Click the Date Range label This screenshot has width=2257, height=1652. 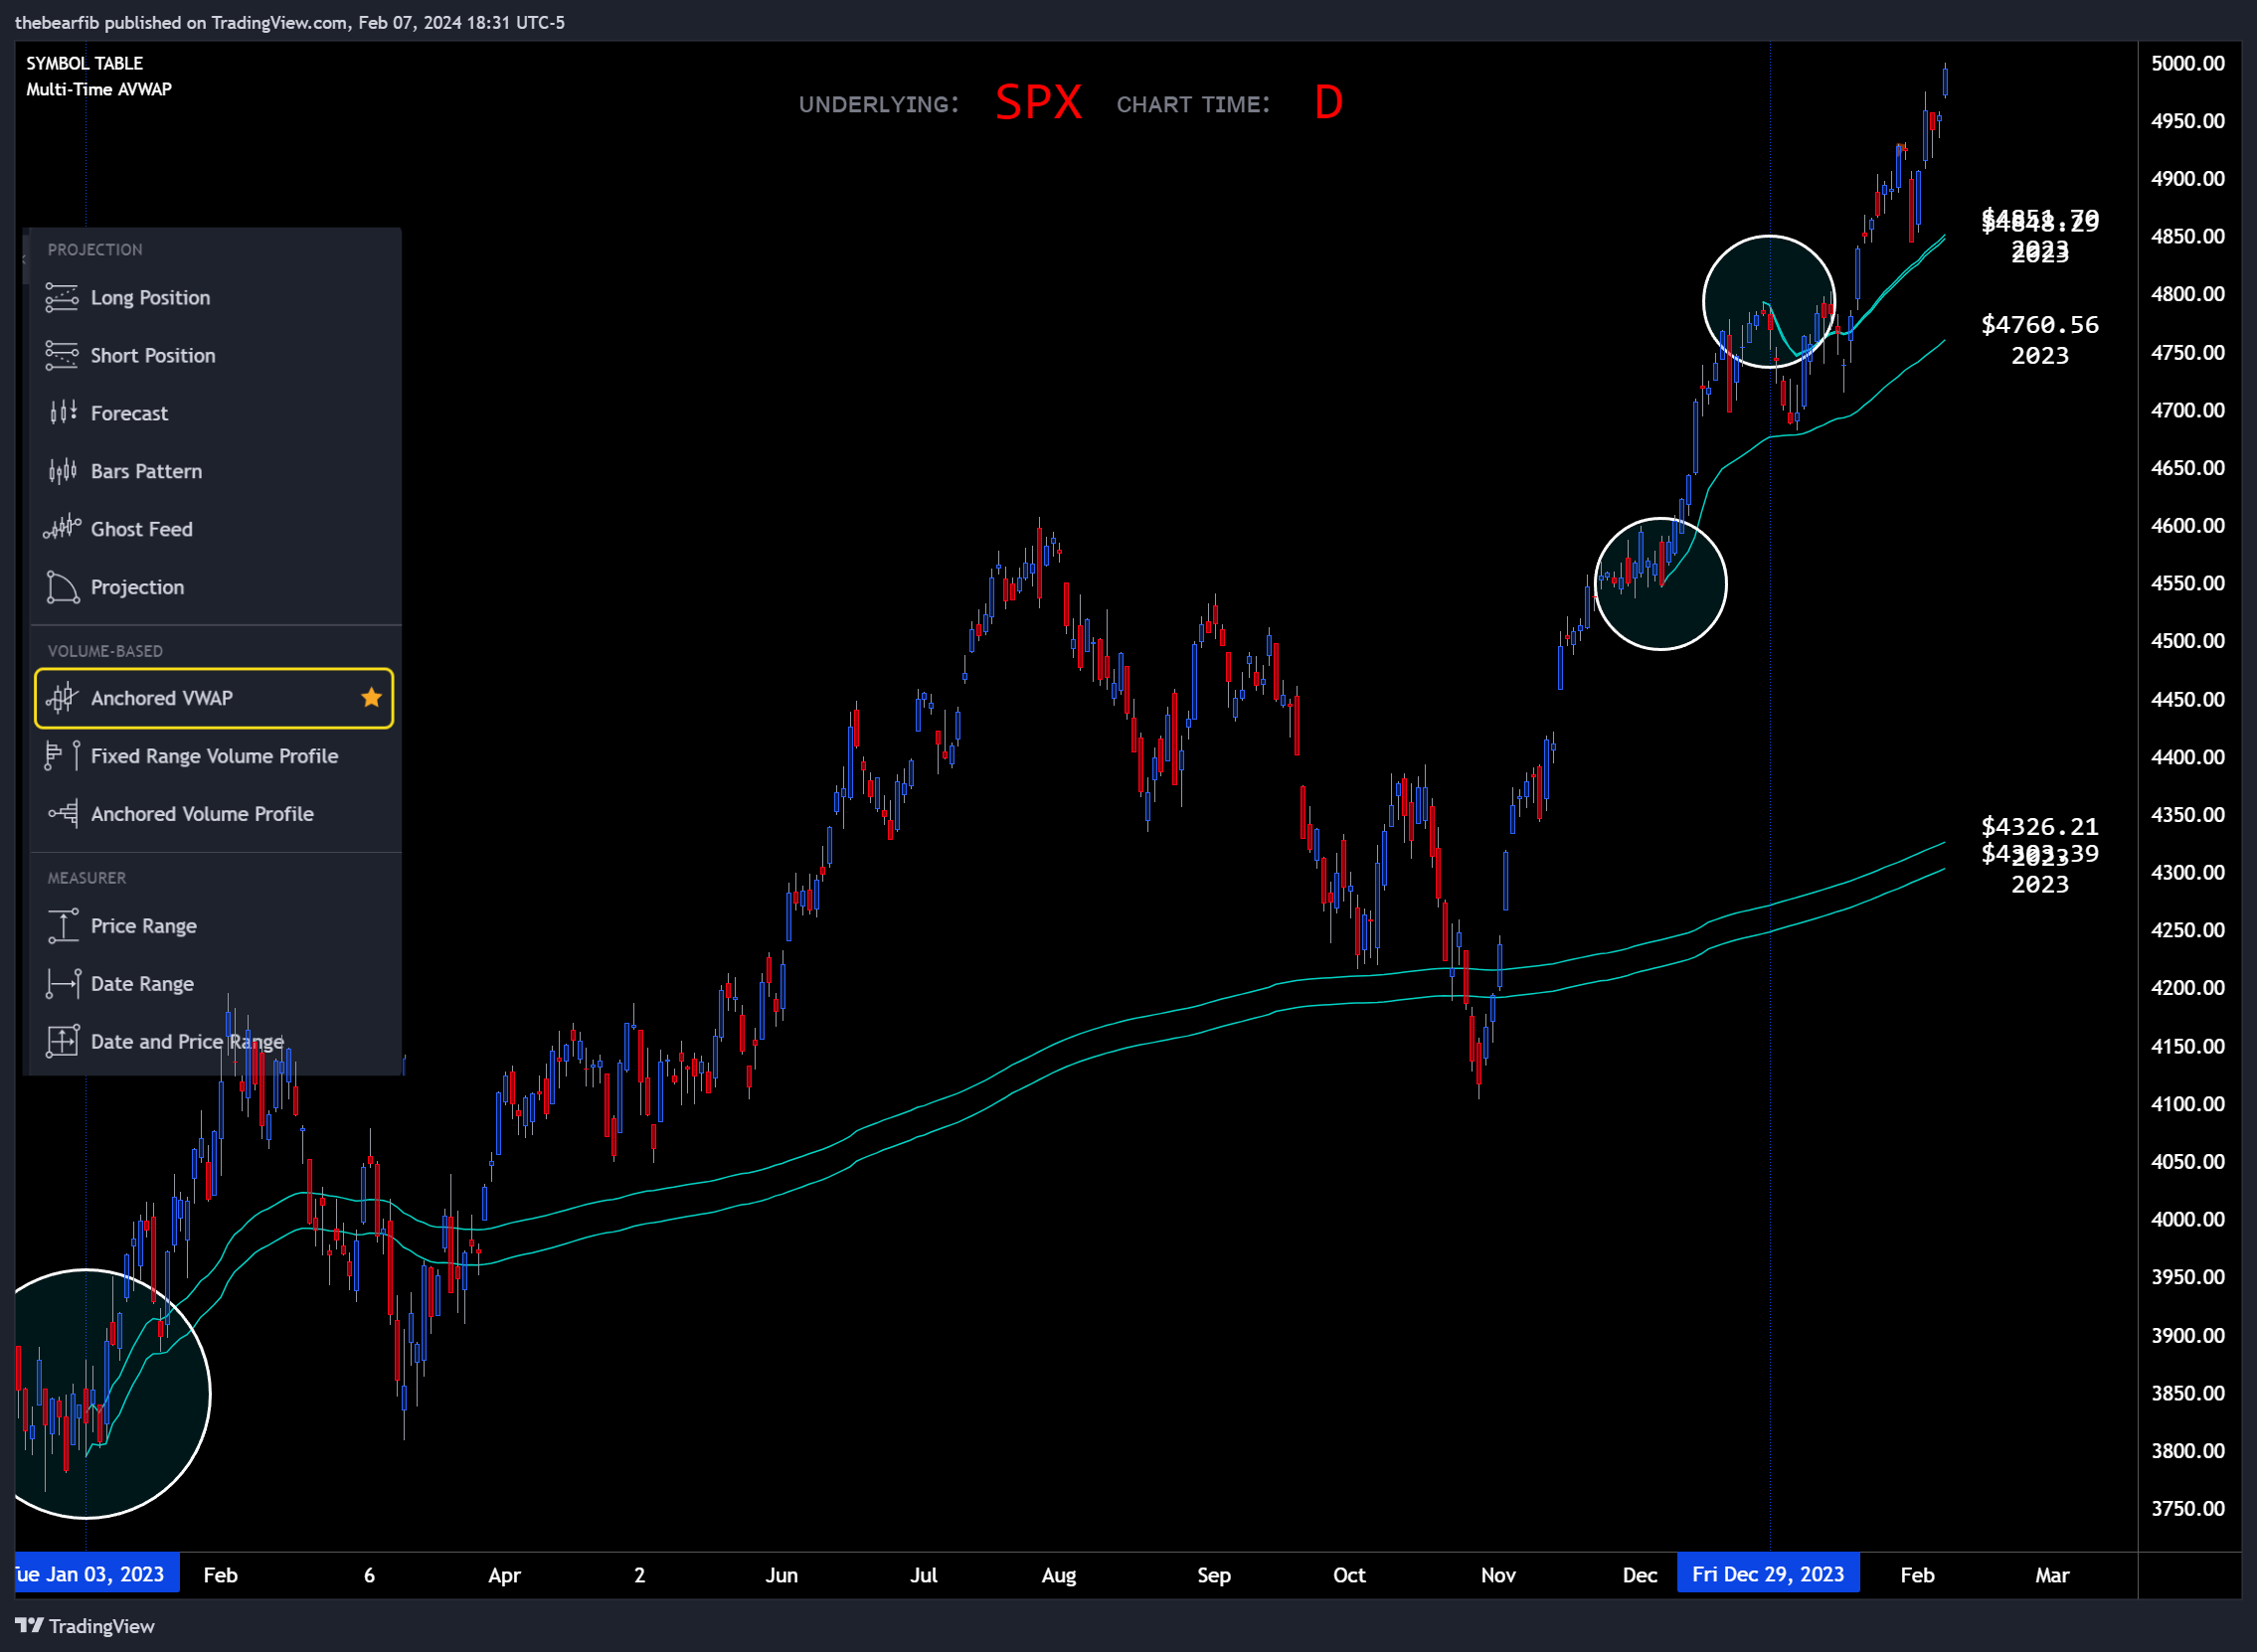(142, 984)
